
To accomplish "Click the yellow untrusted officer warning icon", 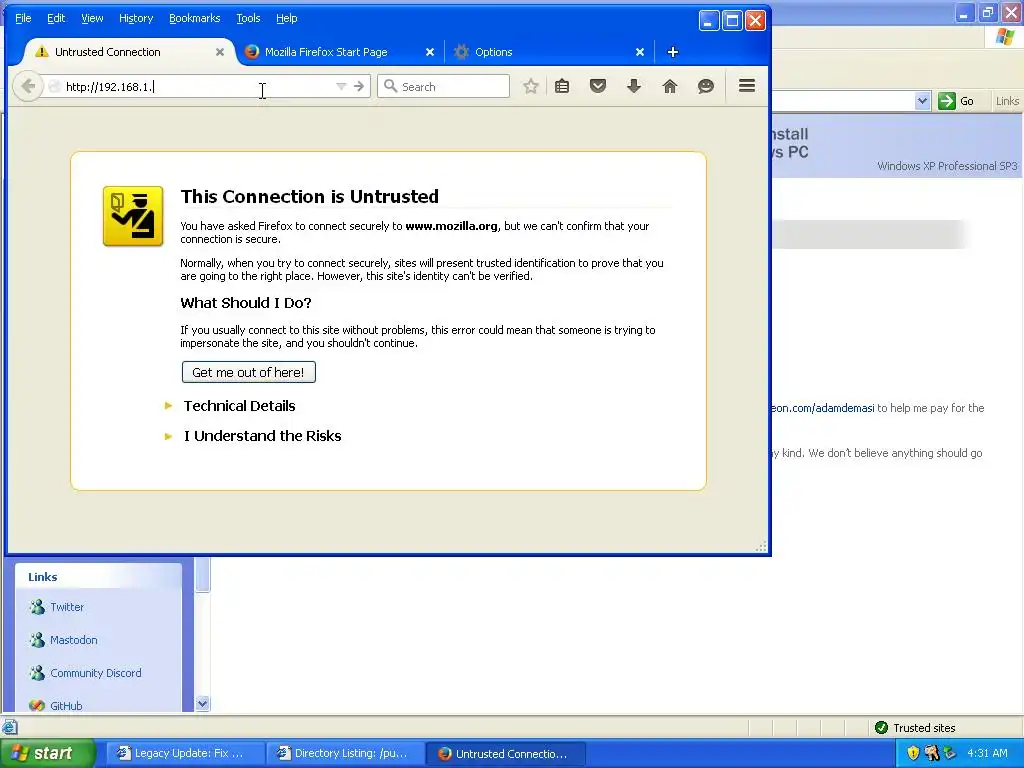I will coord(133,216).
